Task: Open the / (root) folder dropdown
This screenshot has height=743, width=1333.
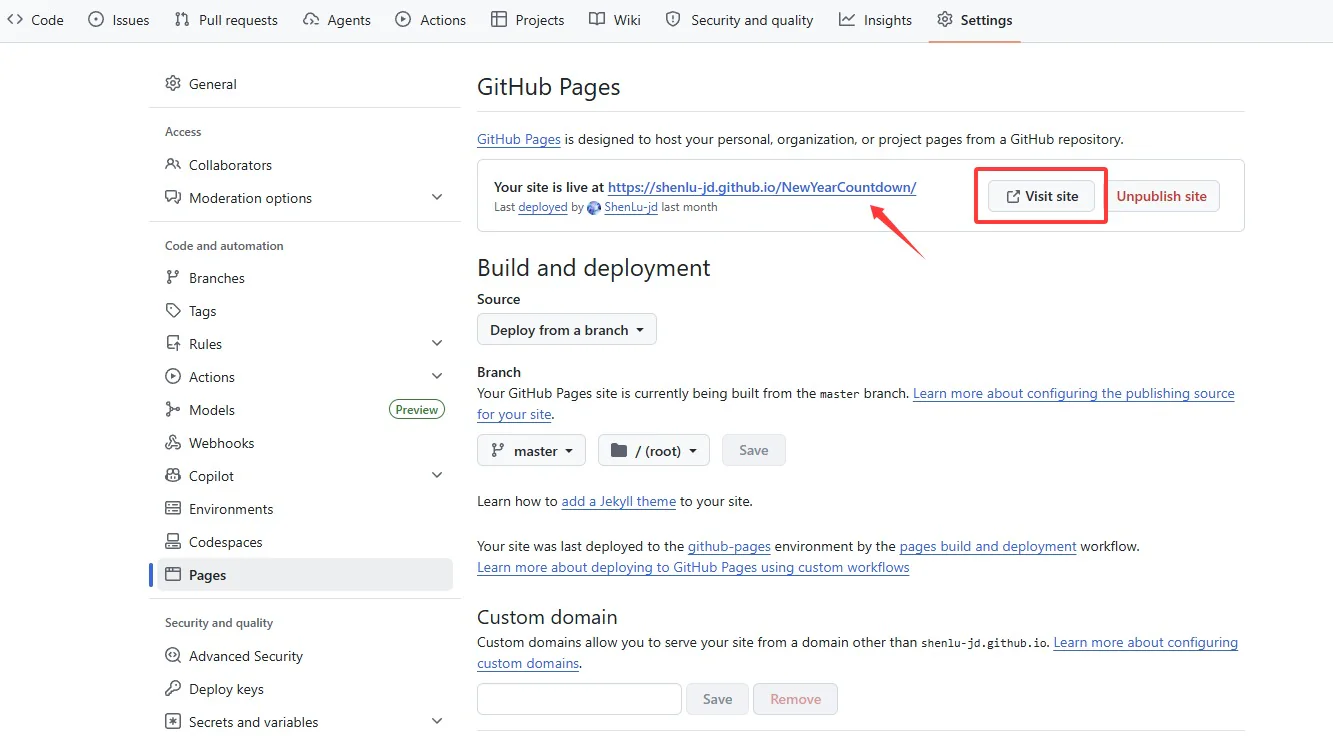Action: [654, 451]
